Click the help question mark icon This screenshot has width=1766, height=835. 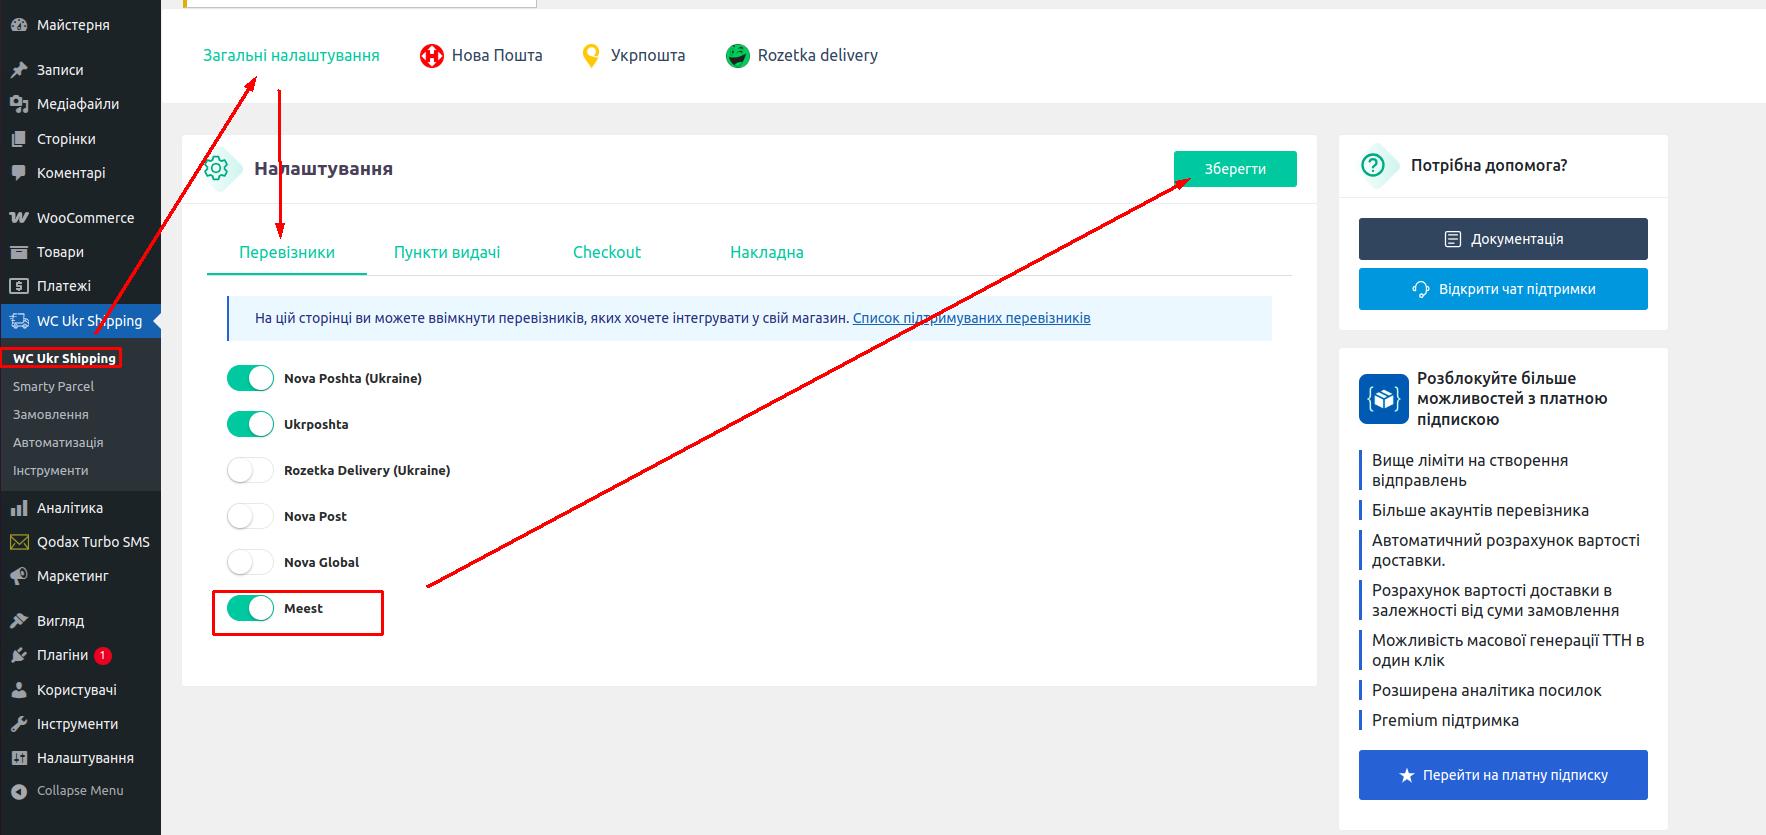point(1374,165)
